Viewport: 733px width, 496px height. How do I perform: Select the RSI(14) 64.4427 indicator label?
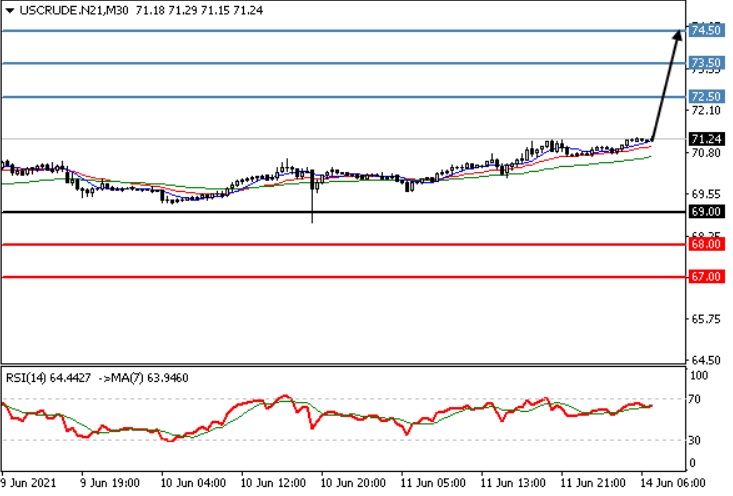tap(48, 378)
